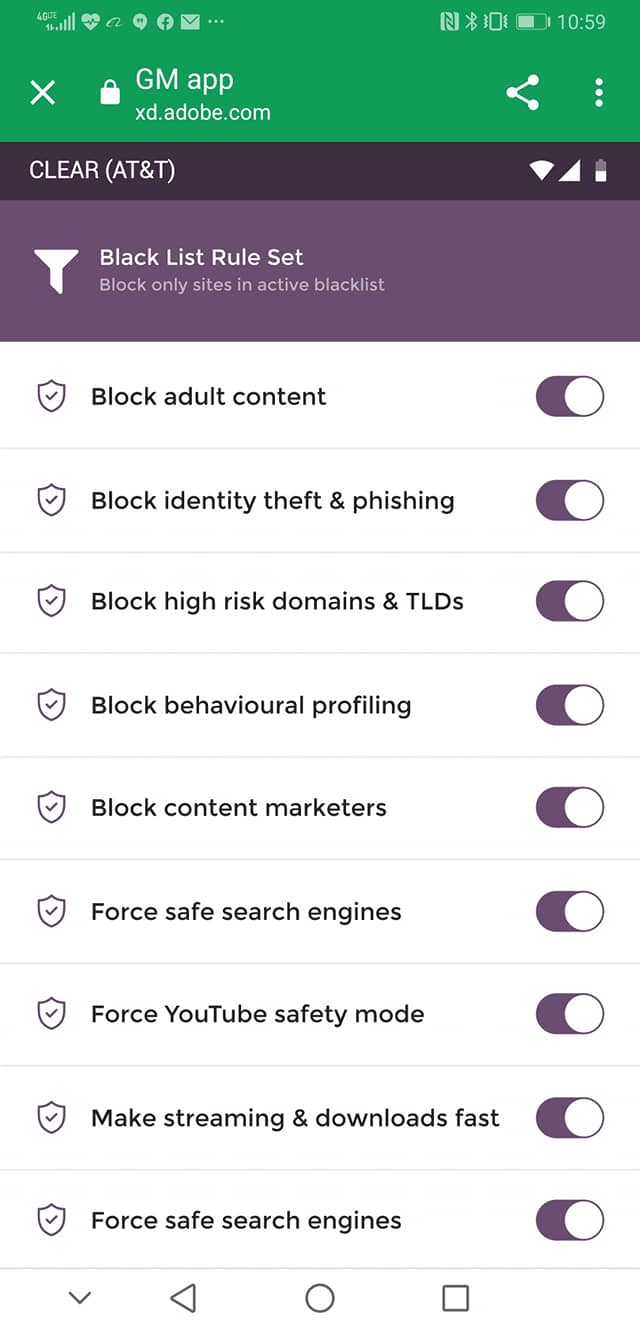Image resolution: width=640 pixels, height=1329 pixels.
Task: Toggle Block adult content switch
Action: point(570,396)
